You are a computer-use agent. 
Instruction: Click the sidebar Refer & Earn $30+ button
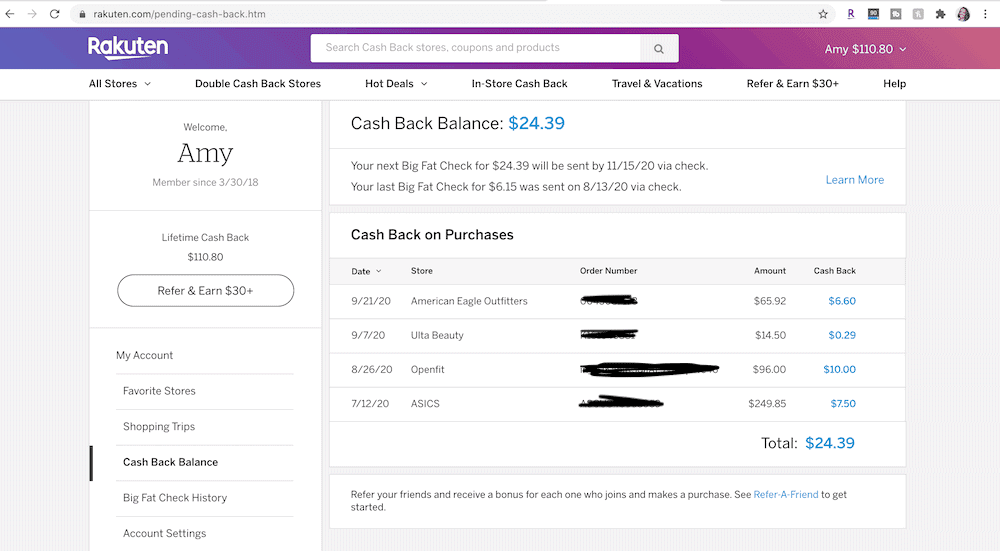(205, 291)
